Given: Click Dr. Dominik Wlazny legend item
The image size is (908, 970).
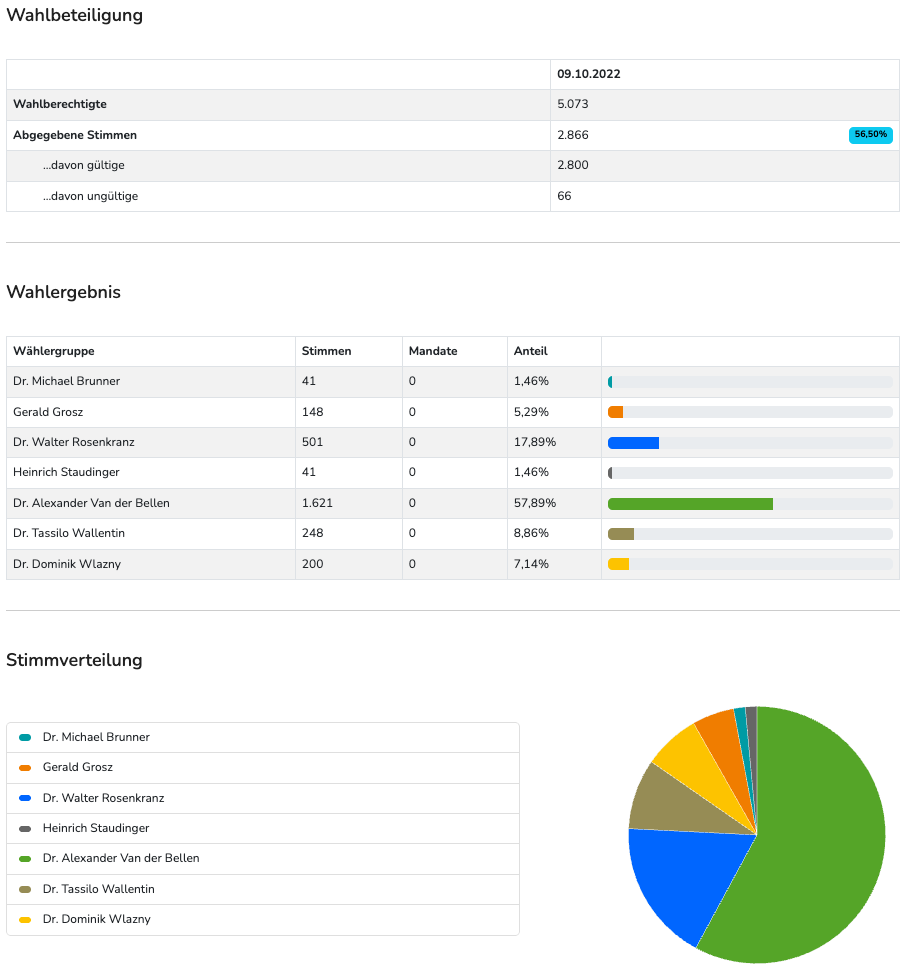Looking at the screenshot, I should point(96,919).
